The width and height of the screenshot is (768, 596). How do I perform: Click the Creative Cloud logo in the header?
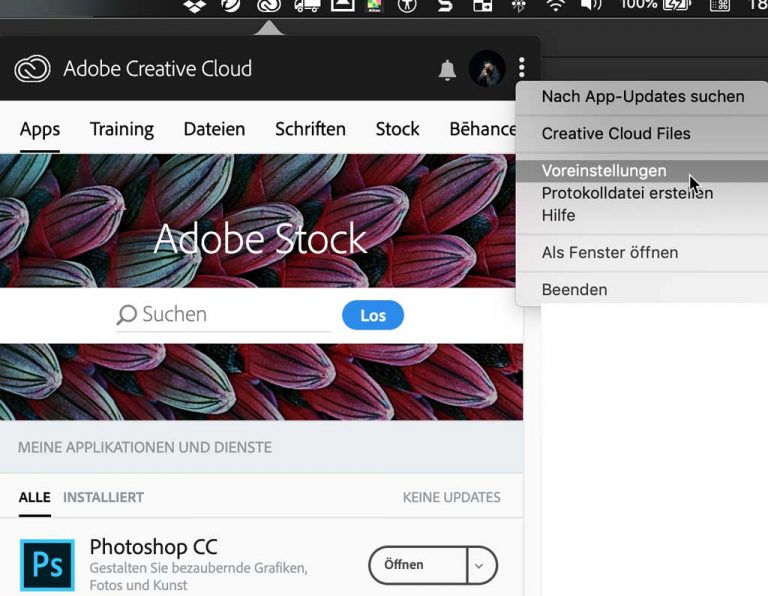click(32, 69)
